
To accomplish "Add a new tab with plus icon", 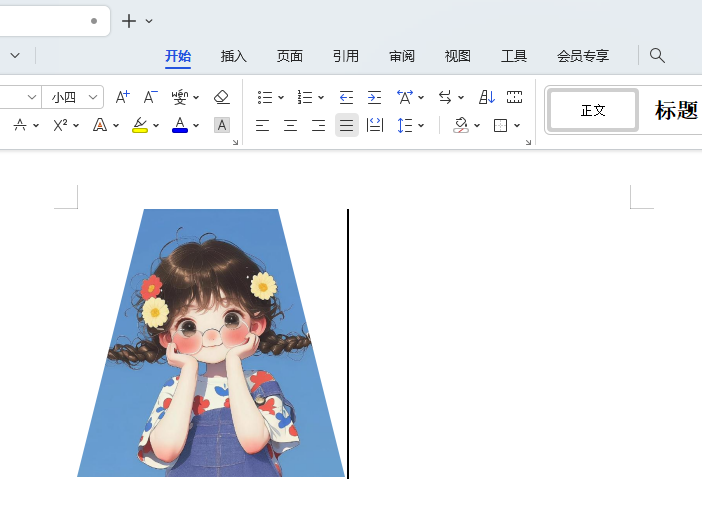I will click(129, 21).
